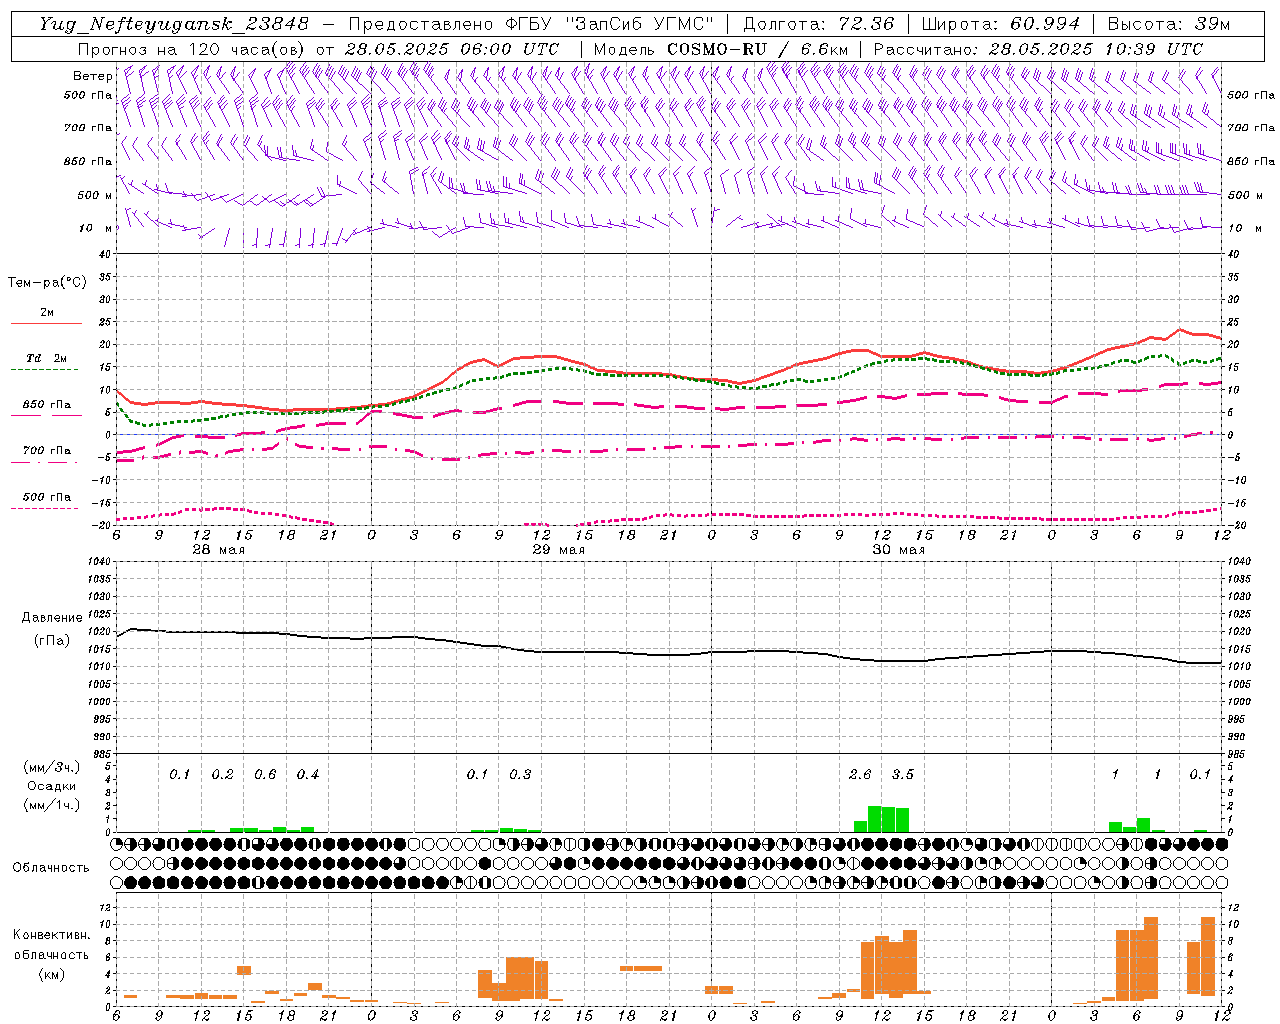This screenshot has height=1024, width=1280.
Task: Click the "Давление" pressure panel label
Action: [51, 618]
